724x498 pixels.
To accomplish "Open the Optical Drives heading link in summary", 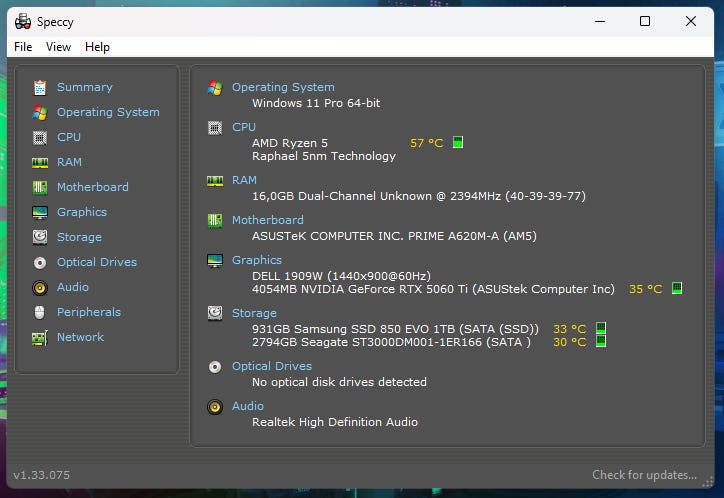I will pos(272,366).
